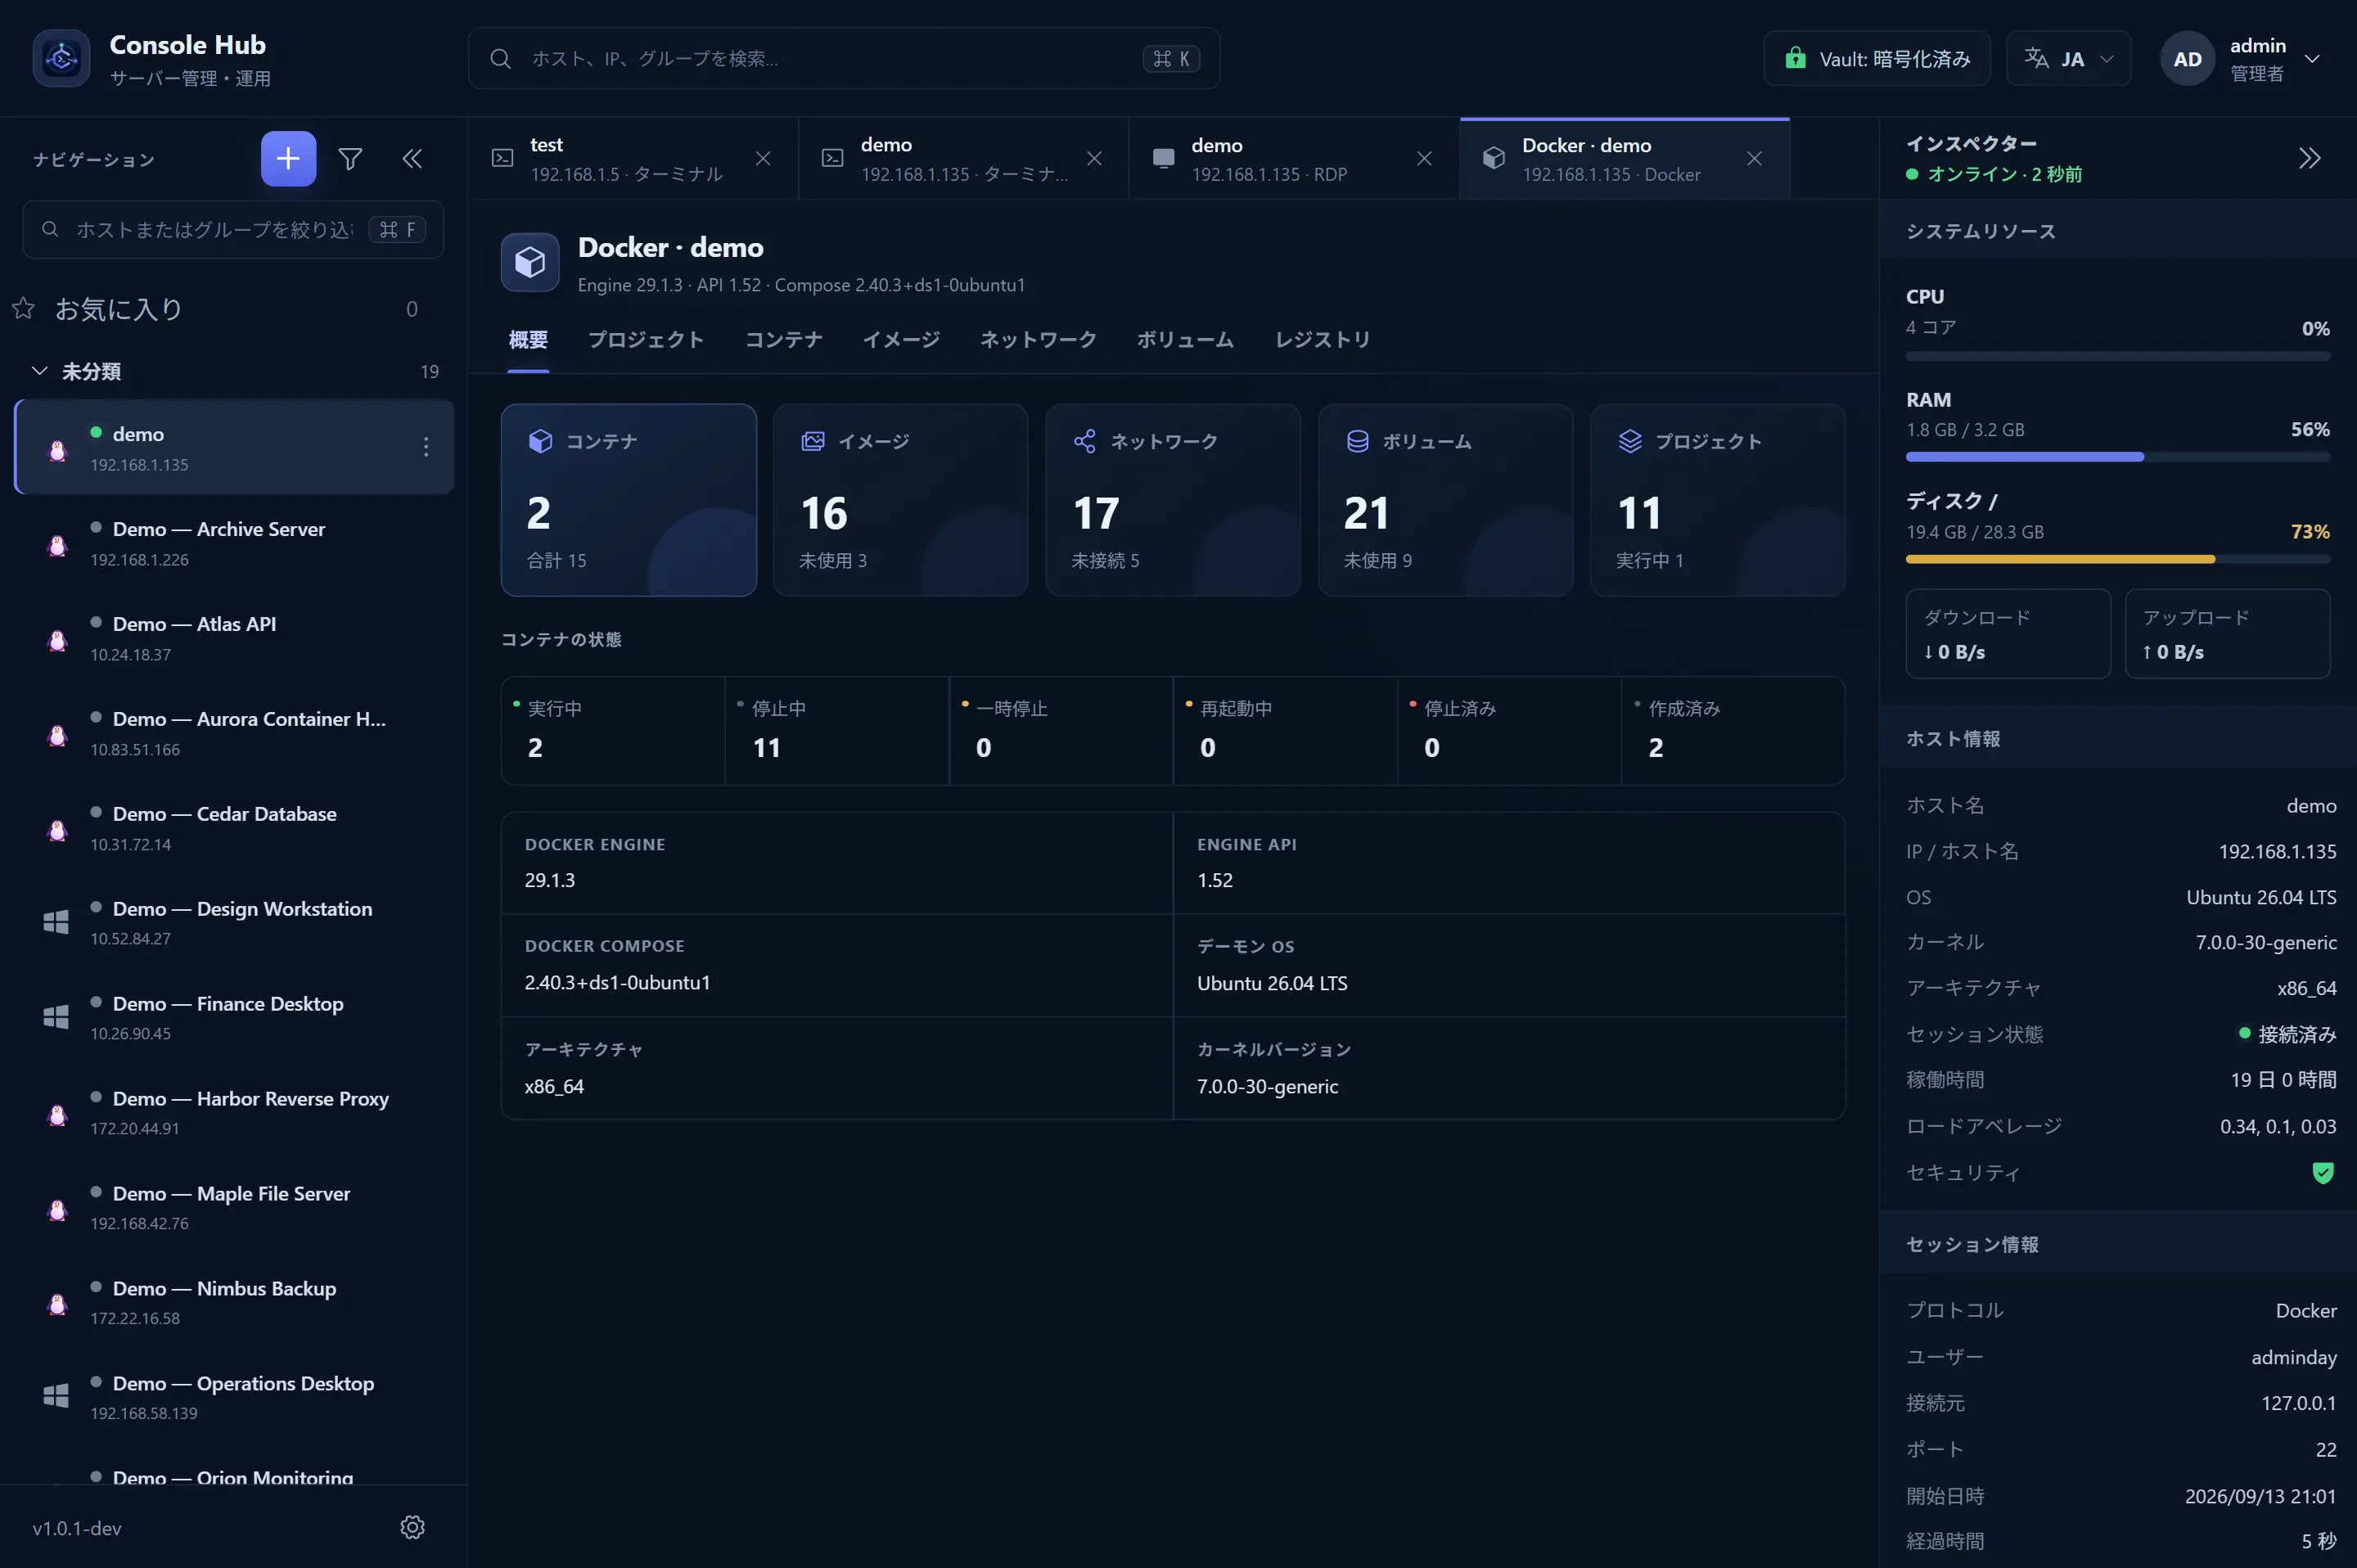Screen dimensions: 2357x1568
Task: Open settings gear in sidebar footer
Action: click(x=413, y=1527)
